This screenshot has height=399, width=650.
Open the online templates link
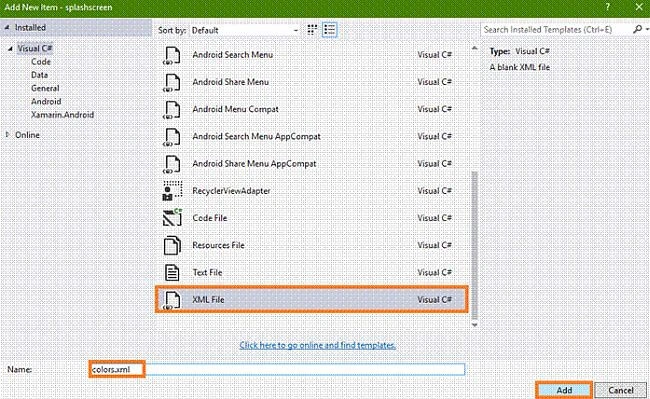click(318, 345)
